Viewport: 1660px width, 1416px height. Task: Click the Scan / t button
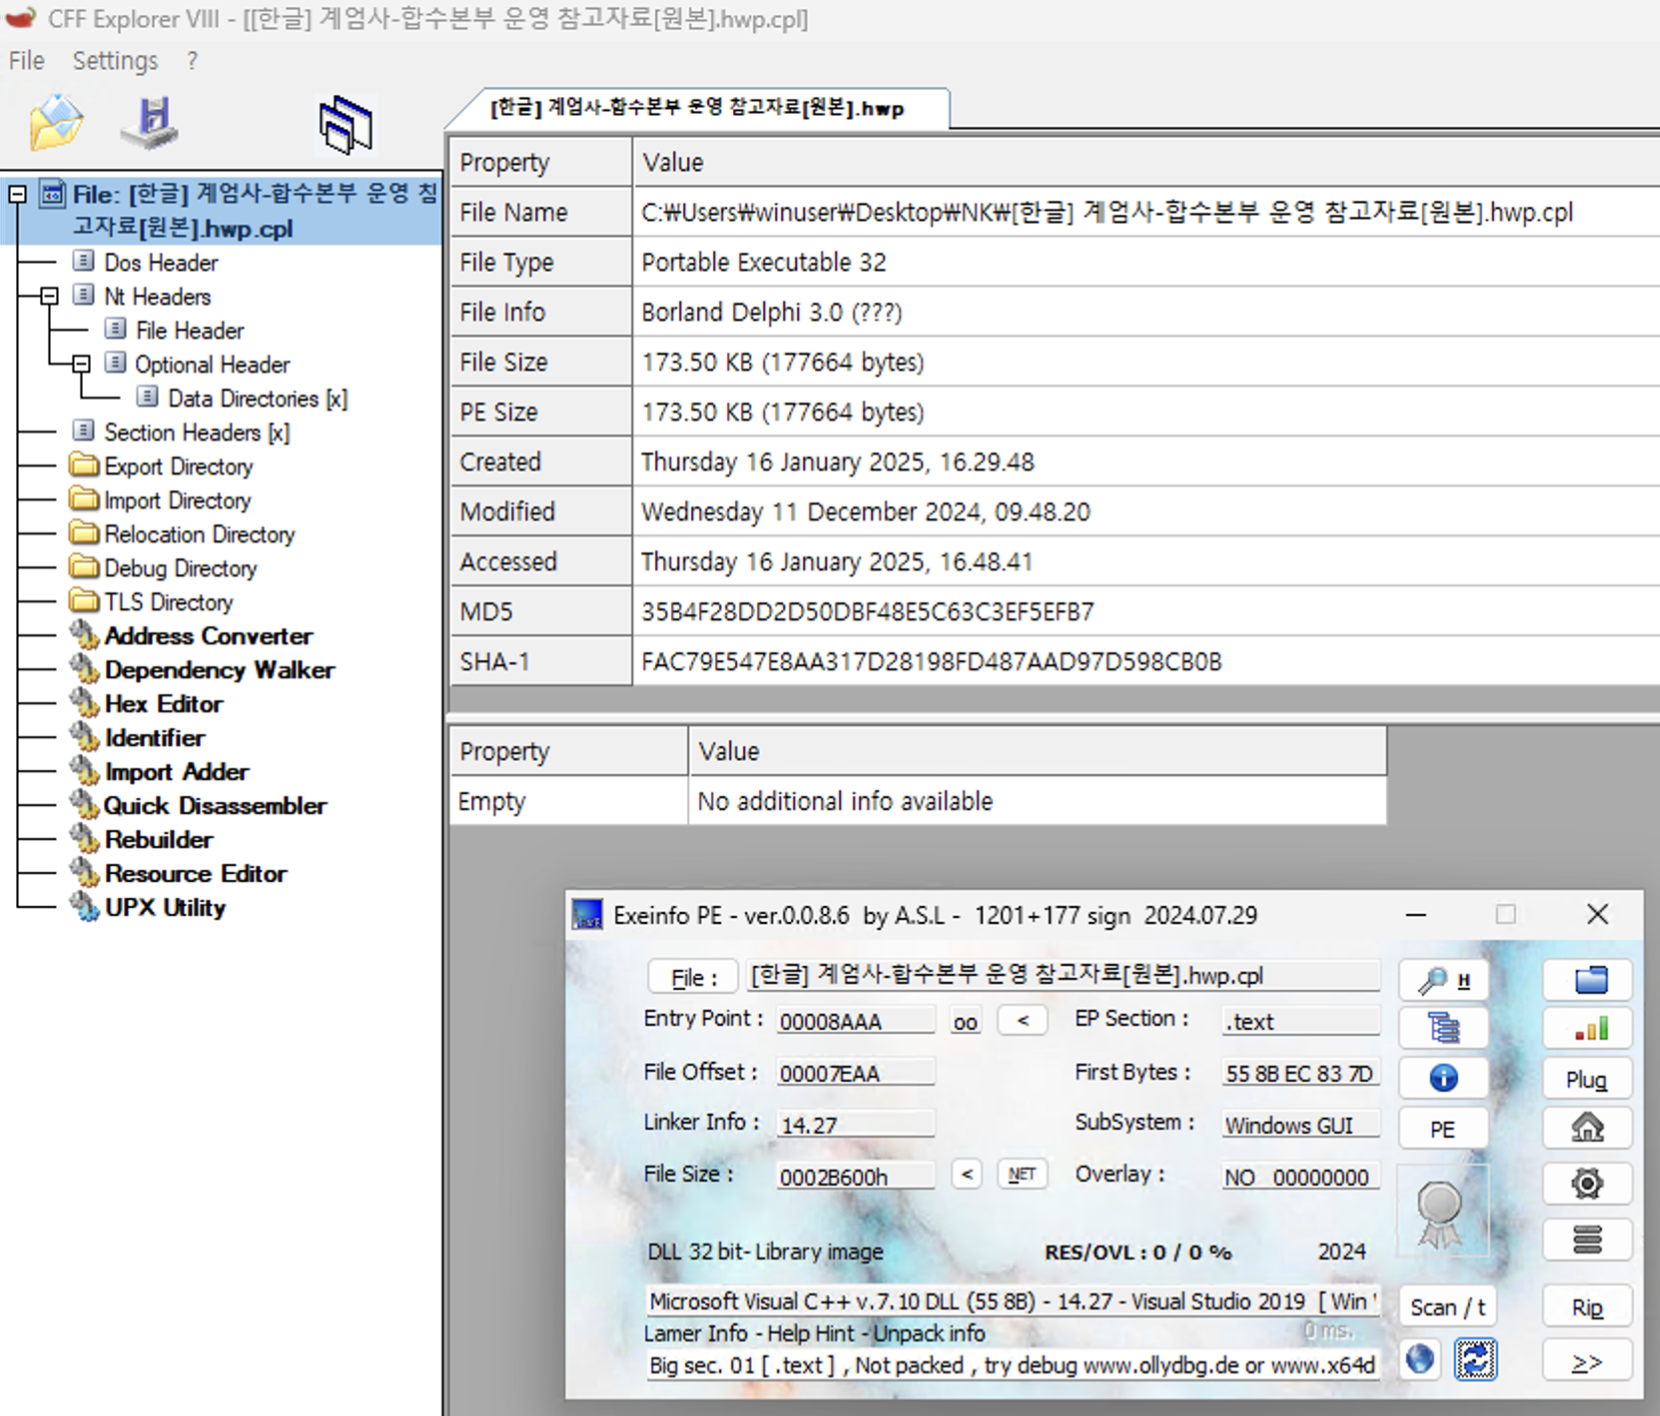pos(1447,1307)
